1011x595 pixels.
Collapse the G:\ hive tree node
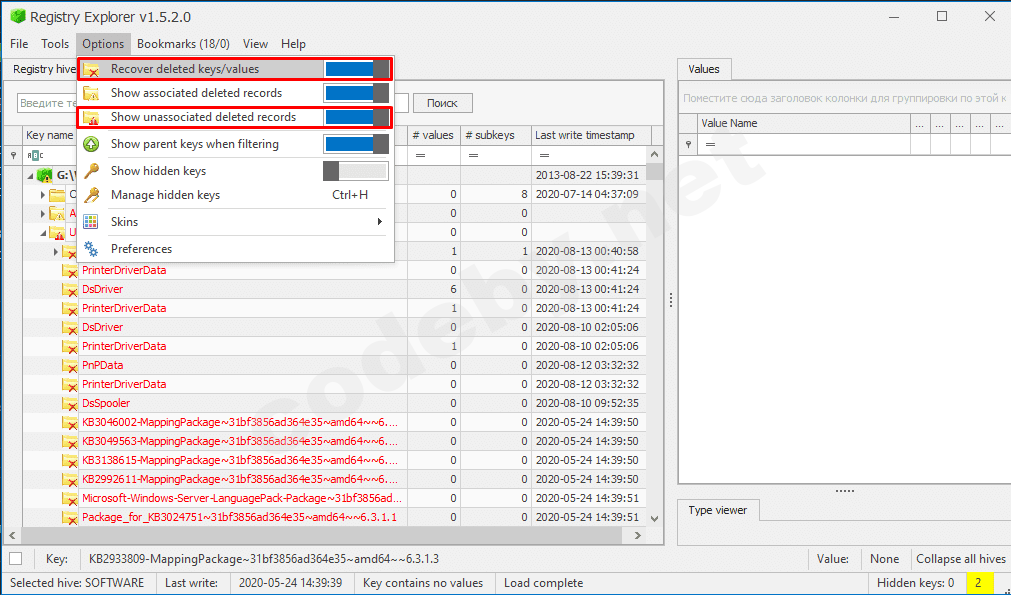coord(30,175)
